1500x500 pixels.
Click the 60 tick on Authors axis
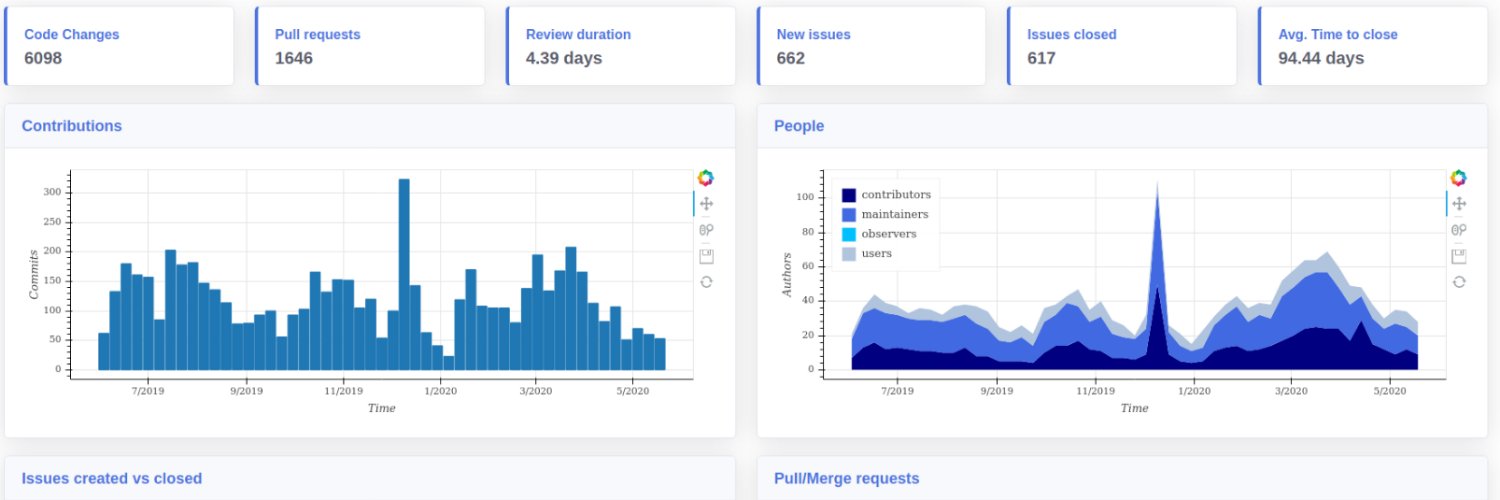point(810,266)
